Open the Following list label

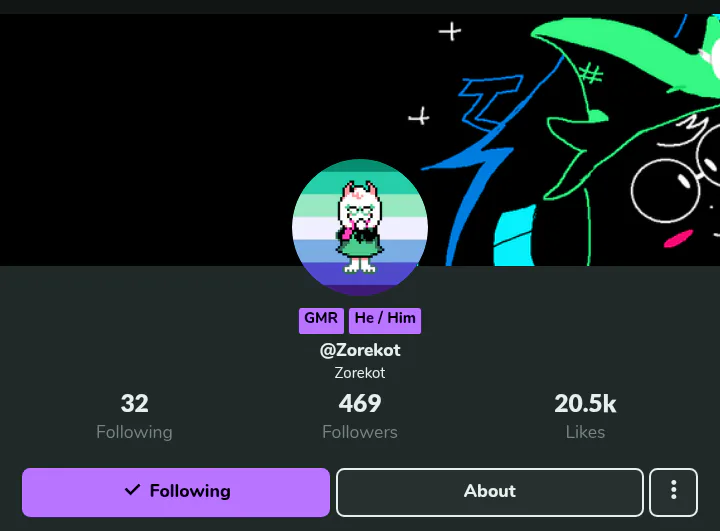pos(135,432)
